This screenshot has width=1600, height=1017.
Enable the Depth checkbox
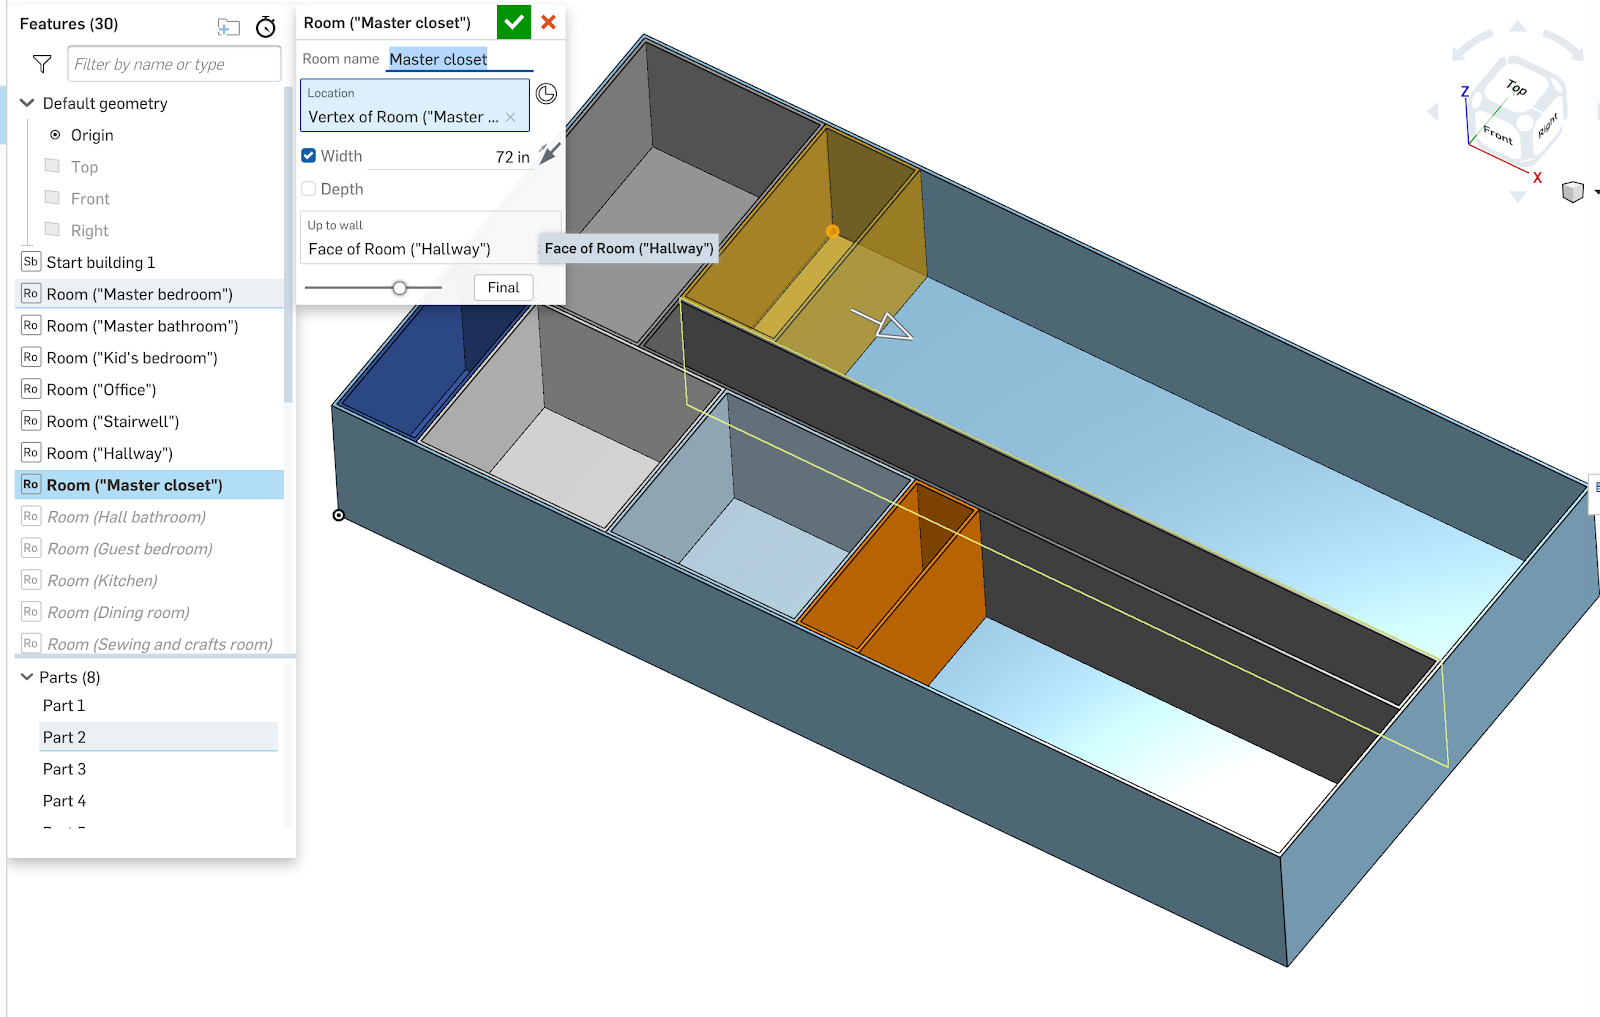tap(309, 189)
